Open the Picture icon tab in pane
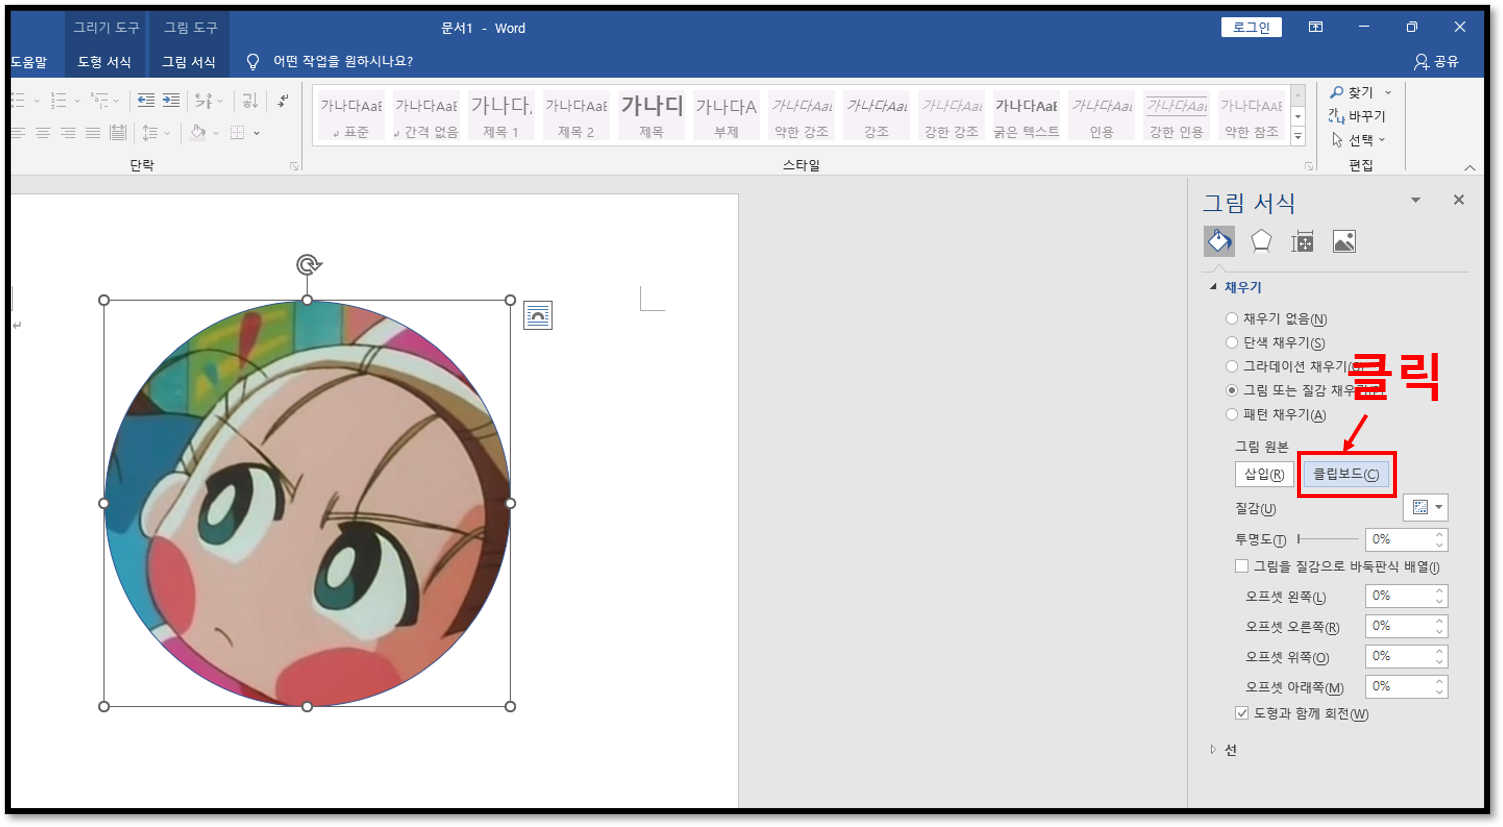This screenshot has height=827, width=1503. coord(1344,241)
